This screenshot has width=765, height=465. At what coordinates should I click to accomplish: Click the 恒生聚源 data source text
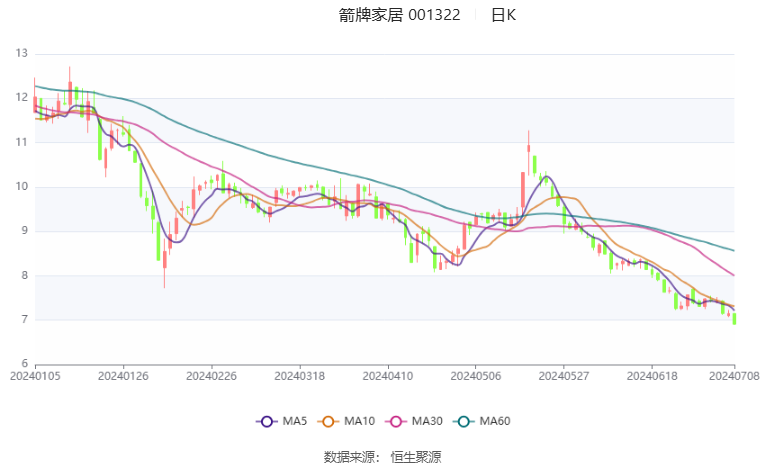click(416, 457)
